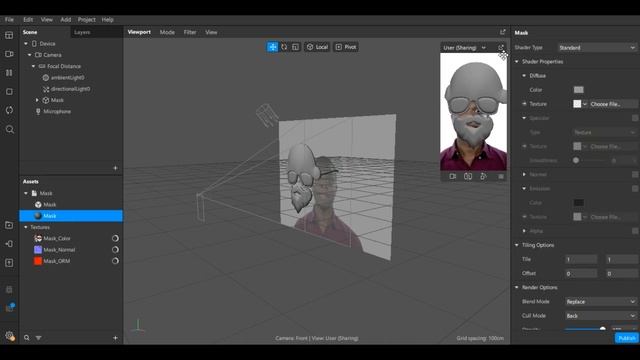This screenshot has width=640, height=360.
Task: Open the viewport Mode menu
Action: pyautogui.click(x=167, y=32)
